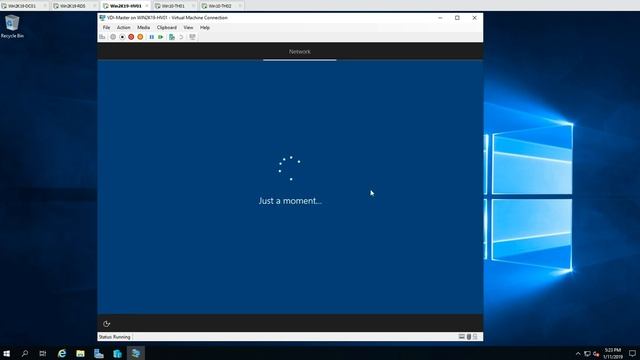640x360 pixels.
Task: Click the mouse status icon in VM status bar
Action: pos(469,337)
